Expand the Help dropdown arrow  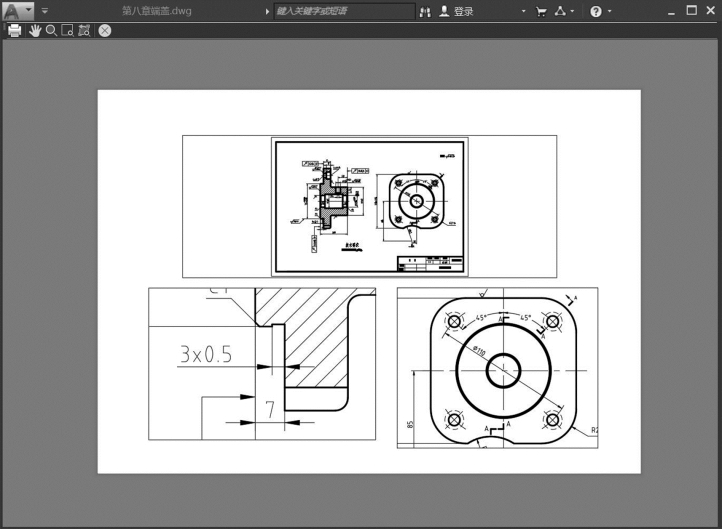click(x=610, y=12)
